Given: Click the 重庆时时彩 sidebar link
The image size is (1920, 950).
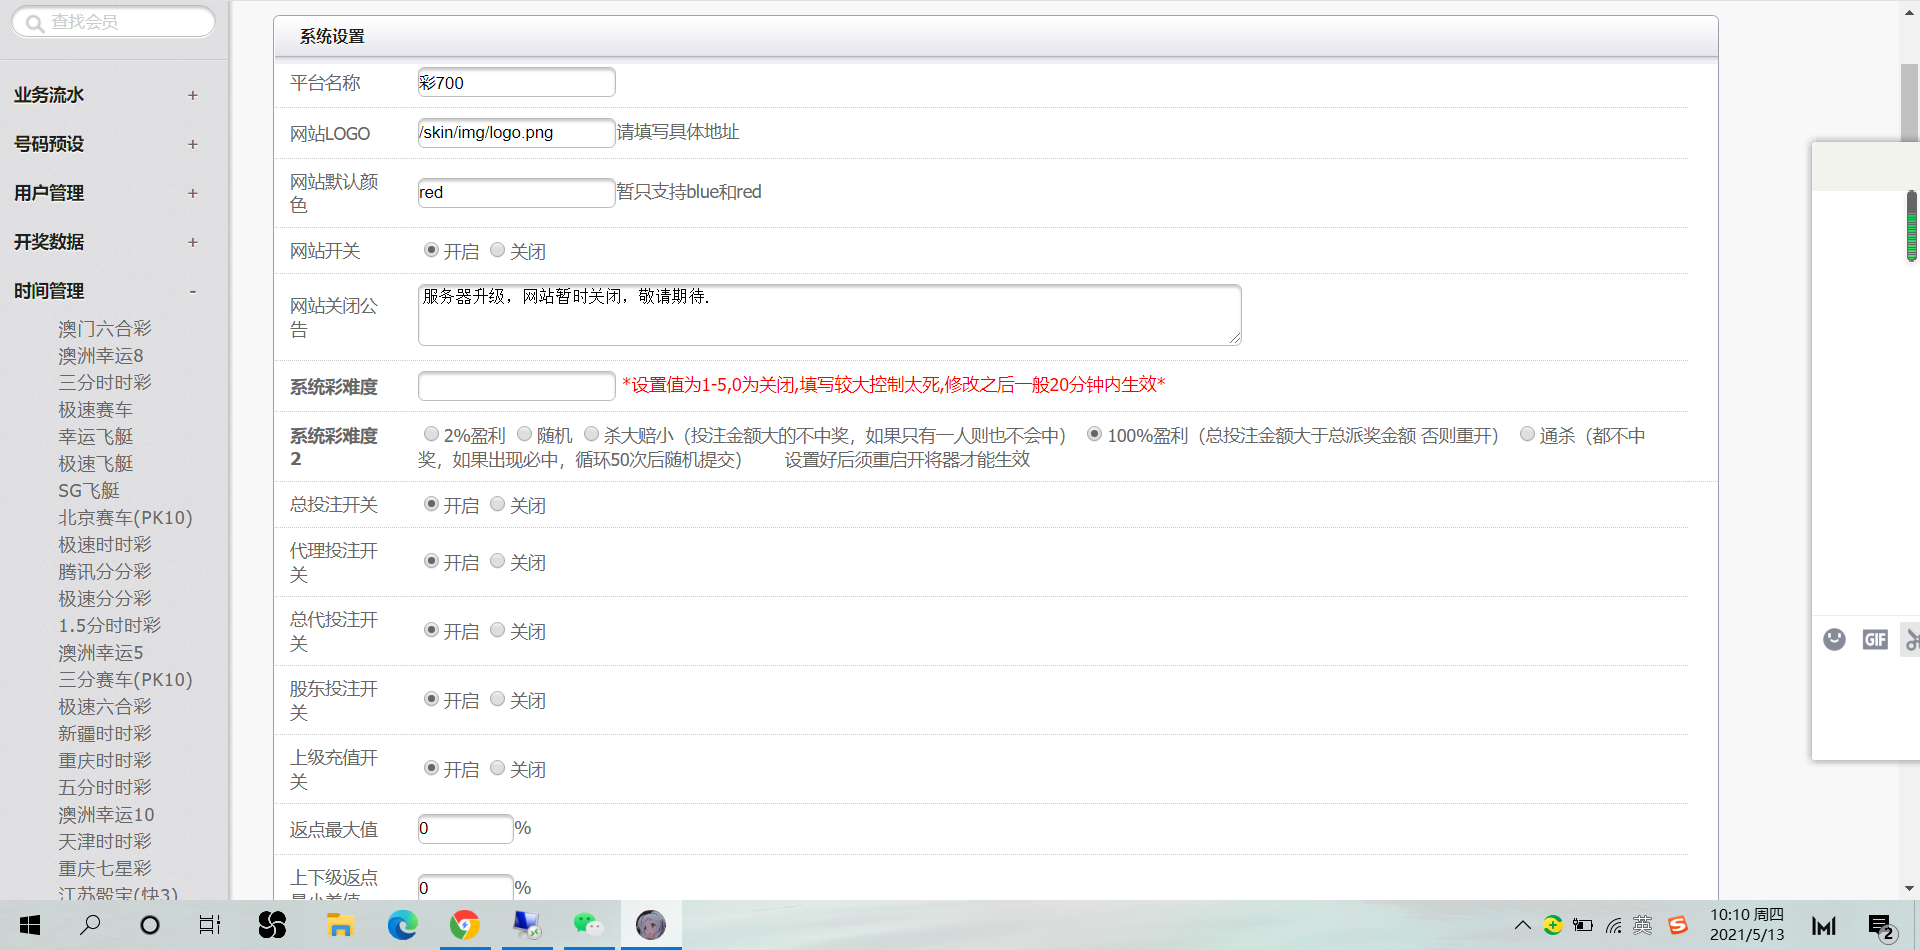Looking at the screenshot, I should pyautogui.click(x=105, y=761).
